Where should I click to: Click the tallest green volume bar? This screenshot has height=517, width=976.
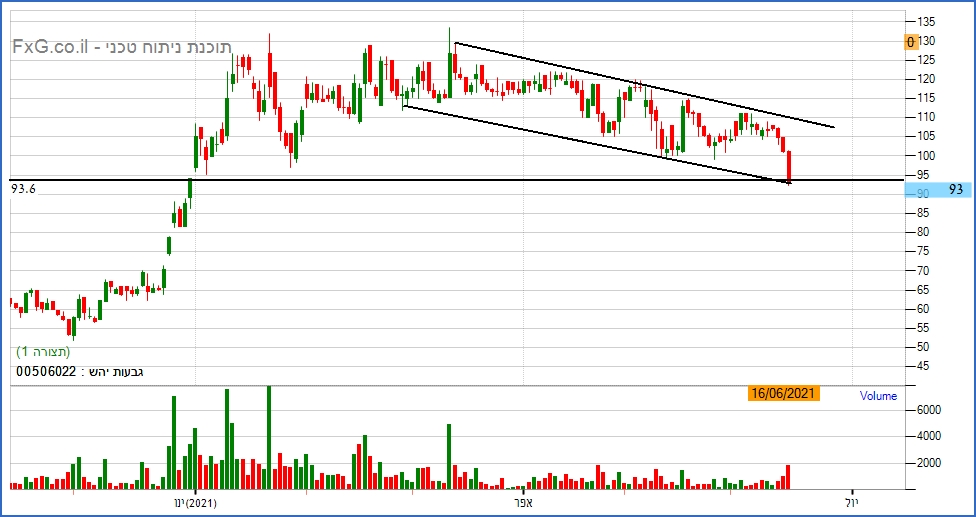tap(269, 437)
